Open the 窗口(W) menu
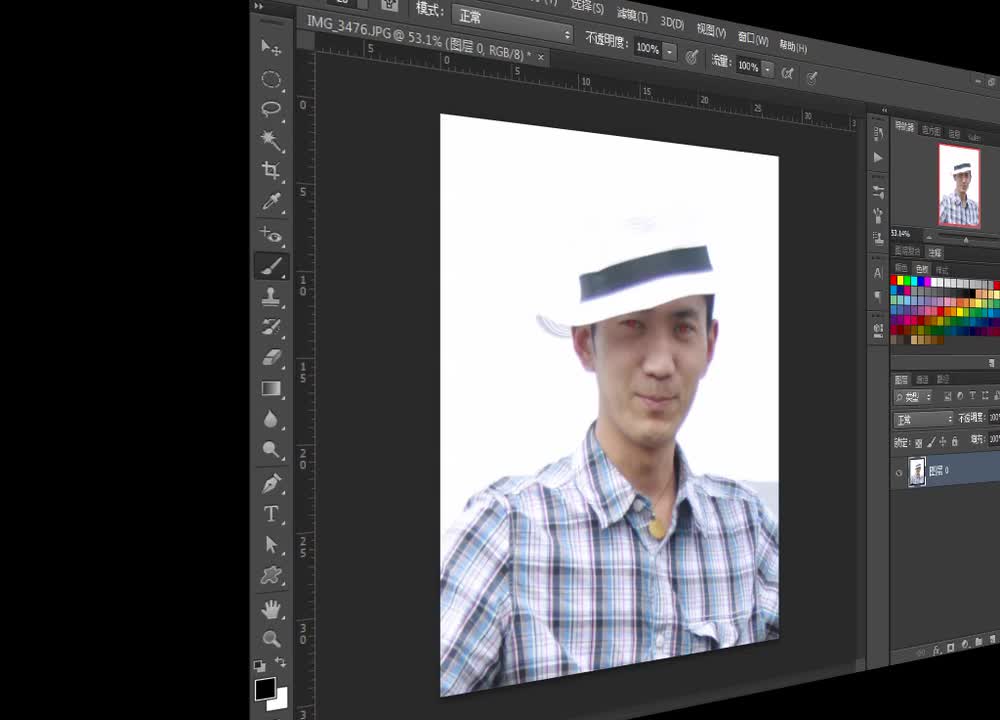Screen dimensions: 1000x720 click(753, 39)
